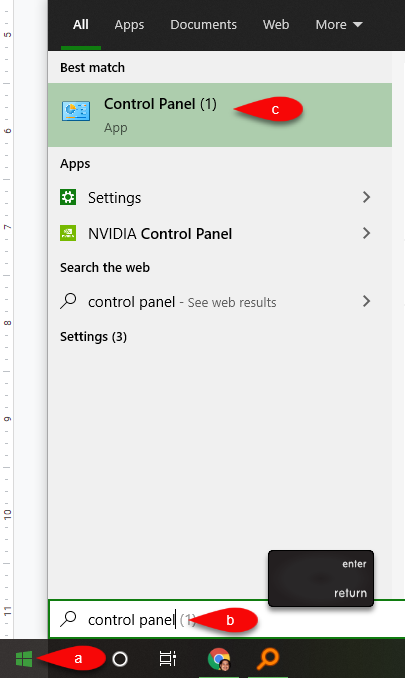
Task: Switch to the Documents tab
Action: [x=203, y=25]
